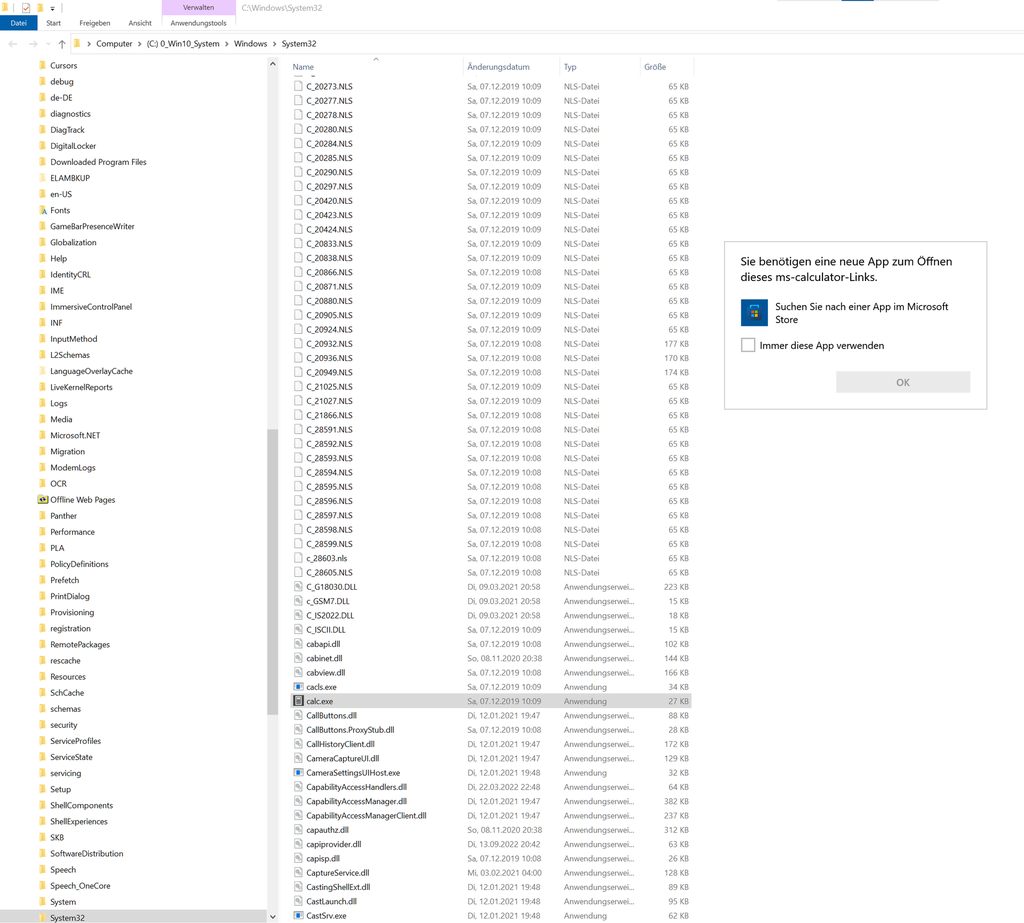Image resolution: width=1024 pixels, height=923 pixels.
Task: Click the Properties icon on the quick access toolbar
Action: [26, 8]
